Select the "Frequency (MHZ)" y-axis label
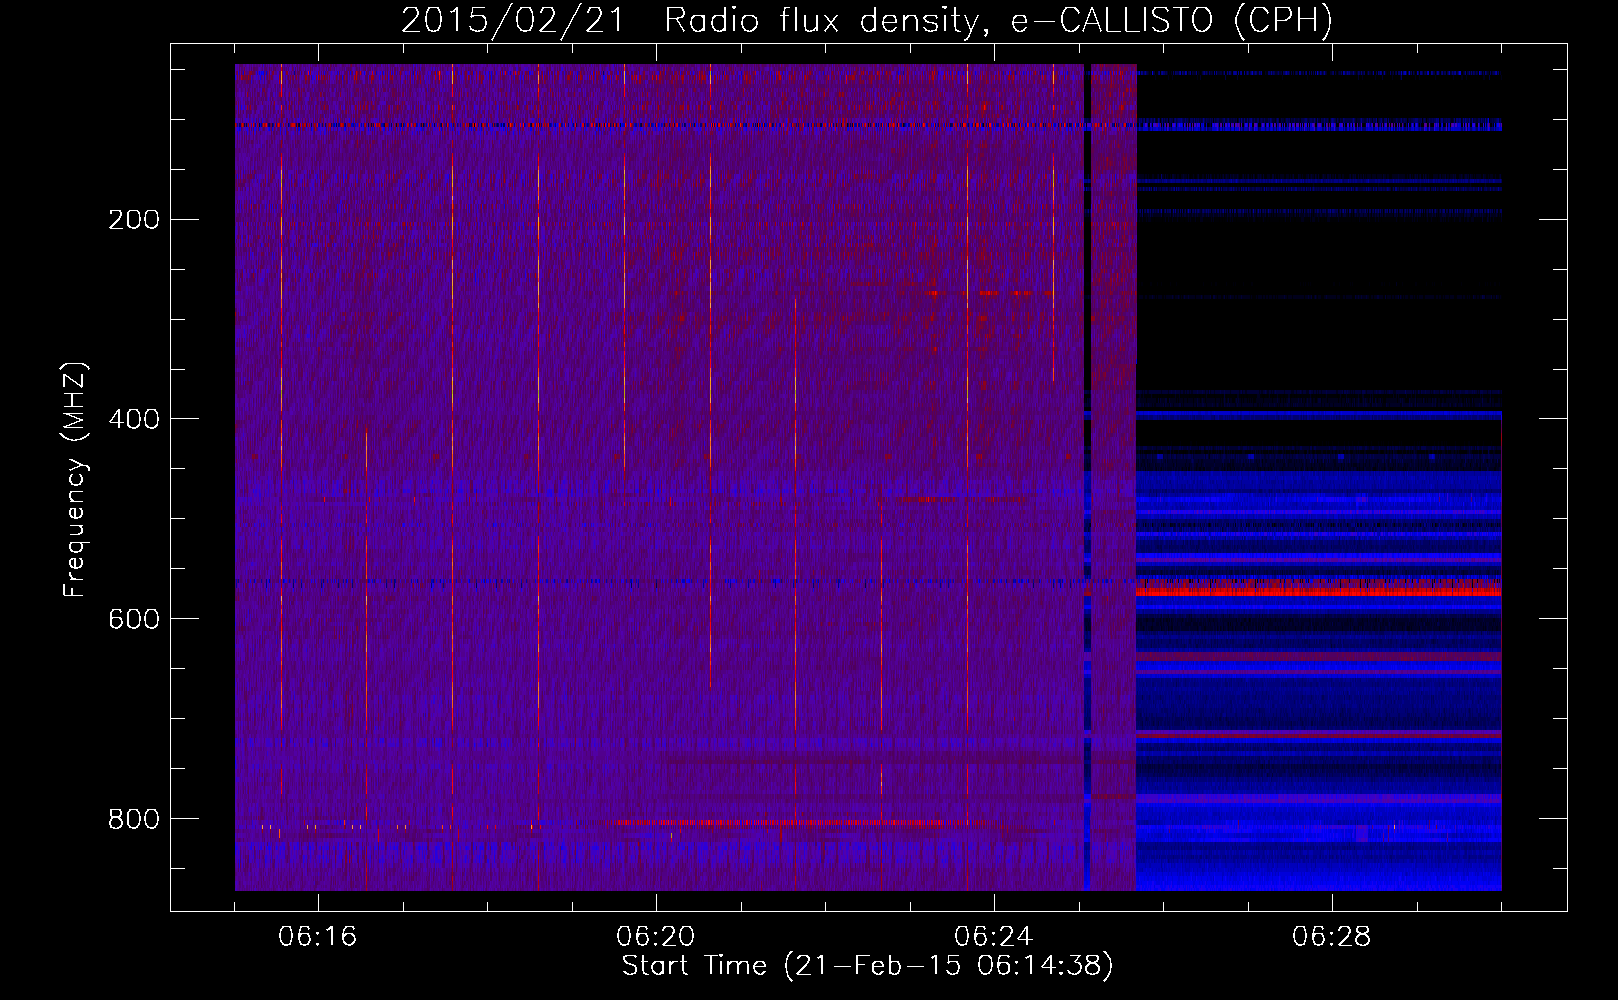 (75, 480)
